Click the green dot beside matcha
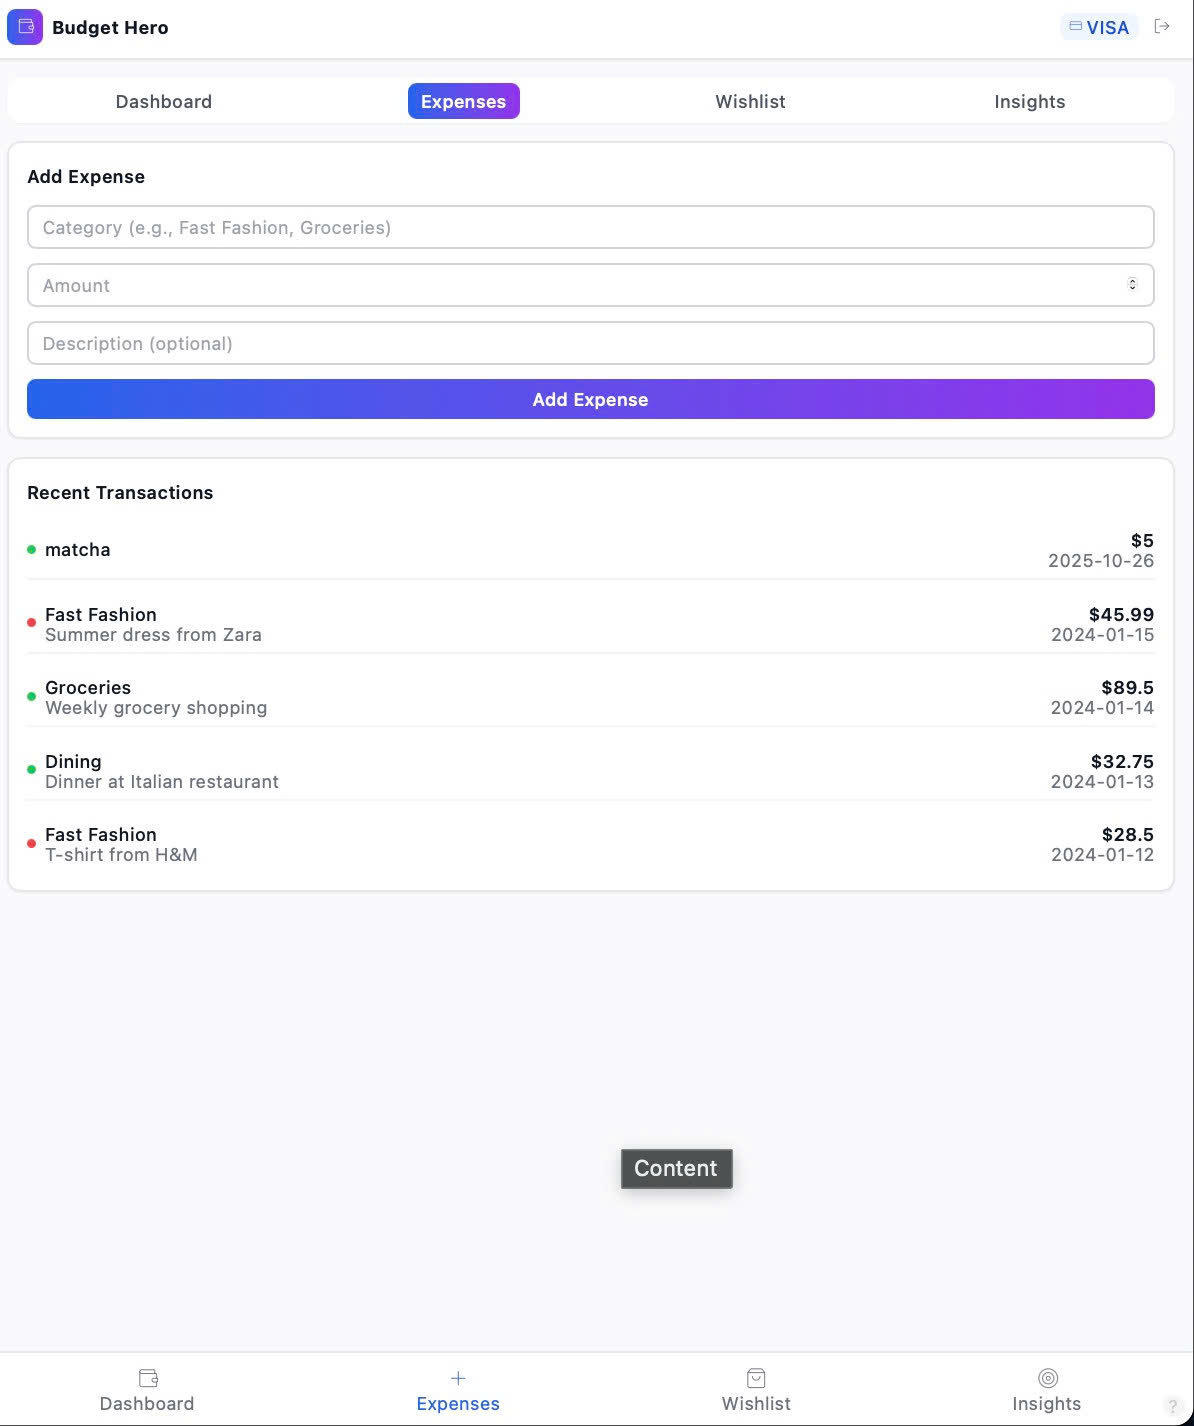The width and height of the screenshot is (1194, 1426). tap(31, 549)
